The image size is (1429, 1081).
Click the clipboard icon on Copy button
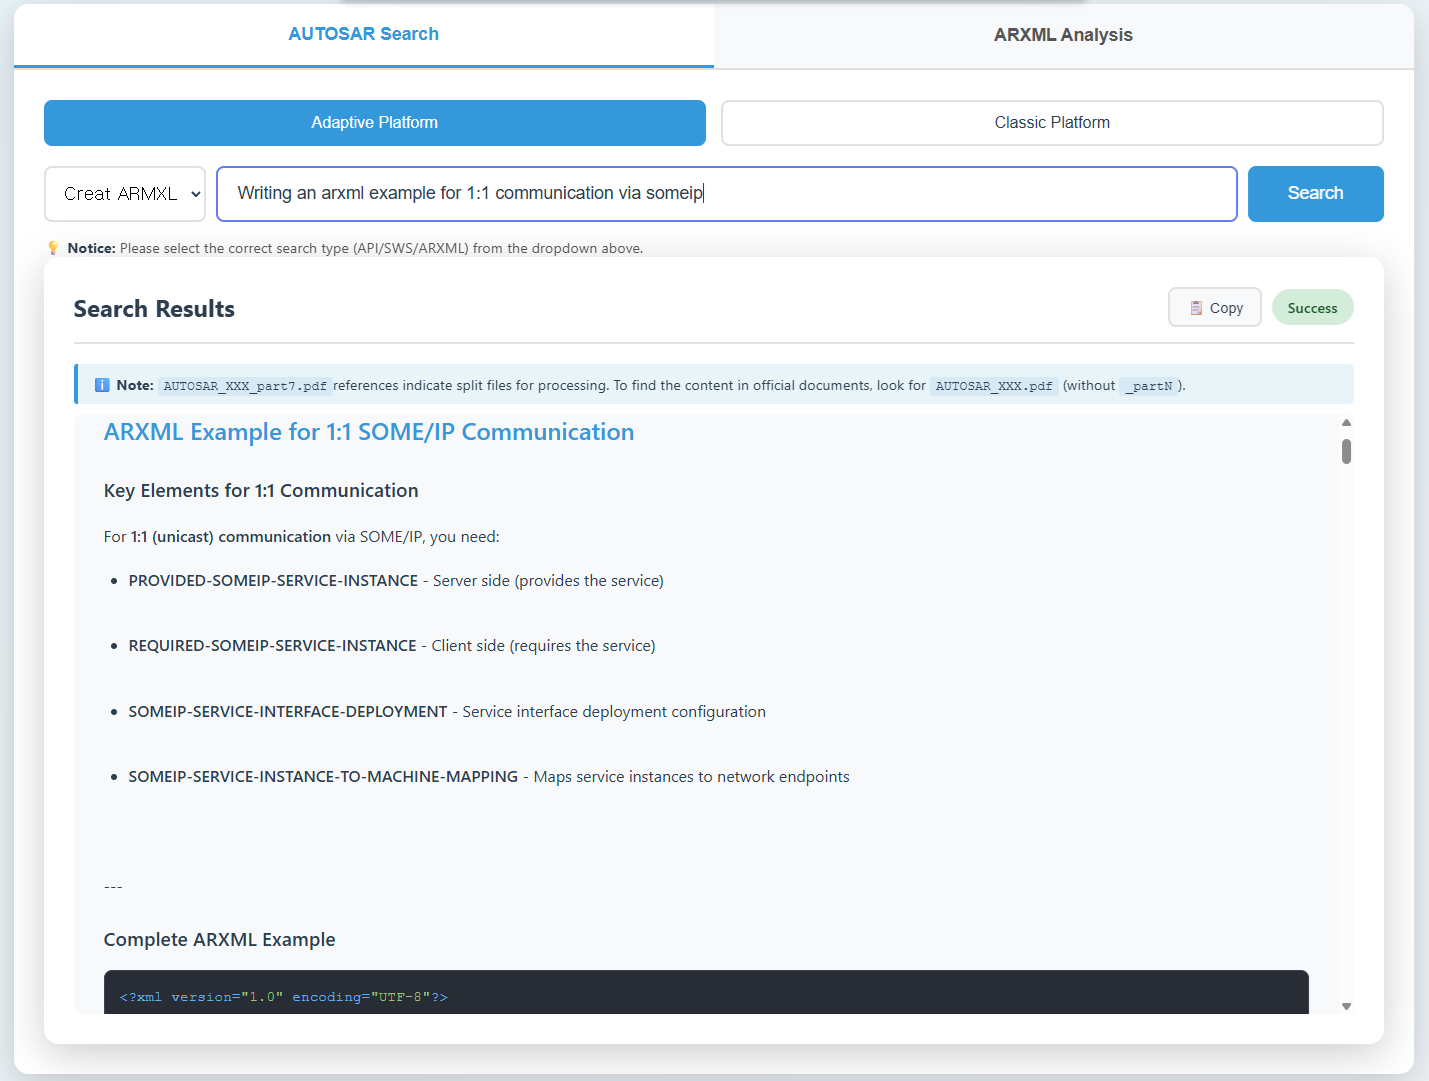(1196, 308)
